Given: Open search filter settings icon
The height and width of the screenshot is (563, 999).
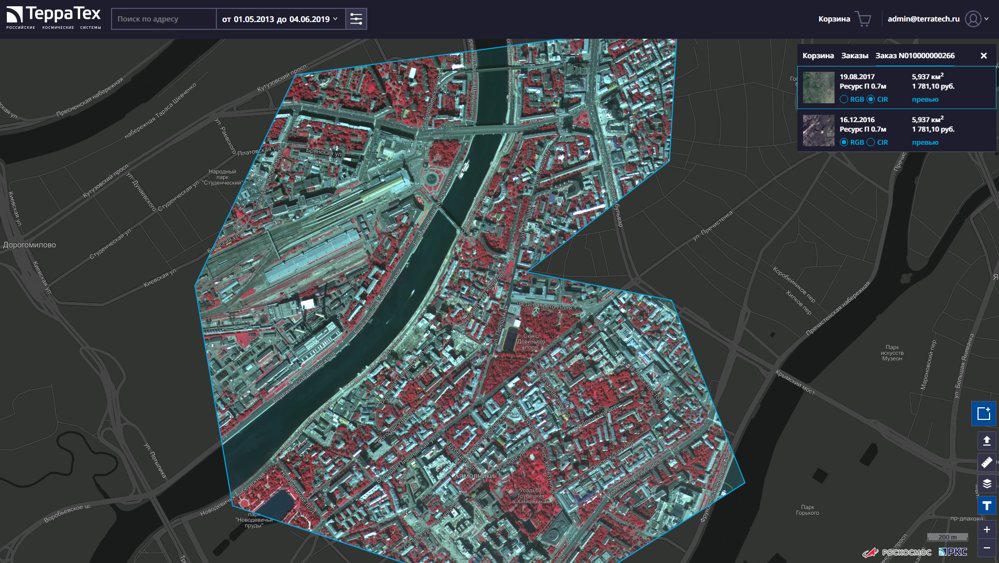Looking at the screenshot, I should [x=356, y=19].
